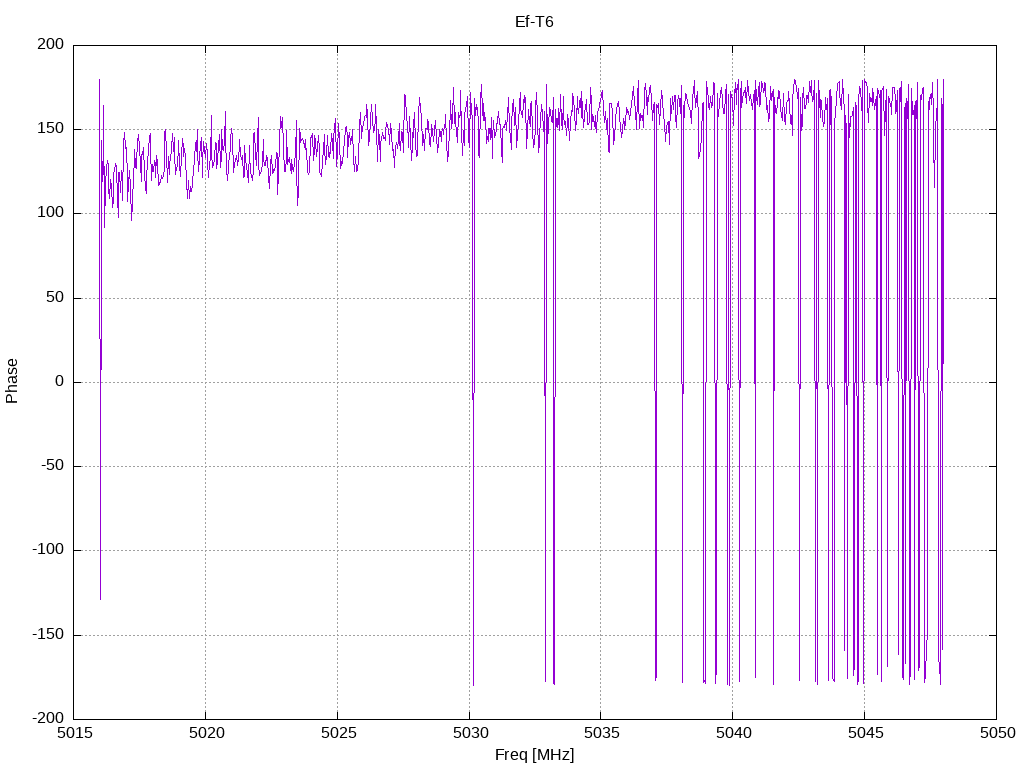Image resolution: width=1024 pixels, height=768 pixels.
Task: Click the plot title Ef-T6
Action: (534, 22)
